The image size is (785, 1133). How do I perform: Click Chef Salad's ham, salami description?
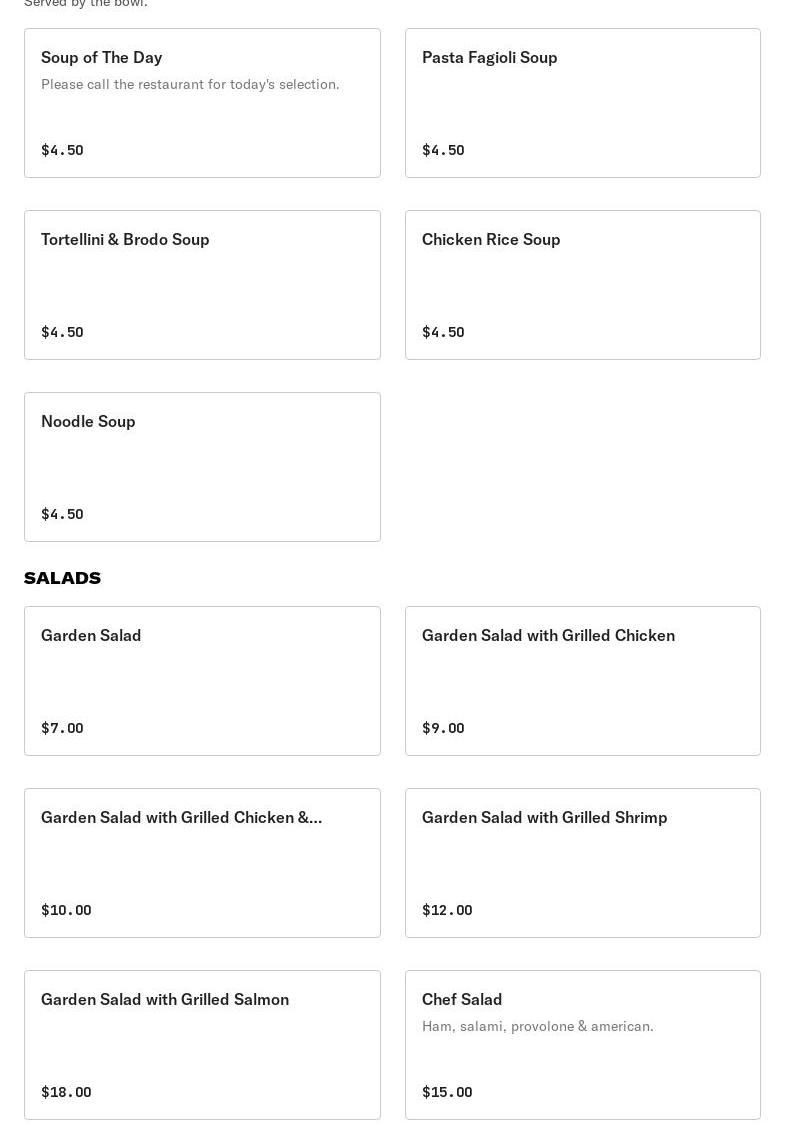537,1026
